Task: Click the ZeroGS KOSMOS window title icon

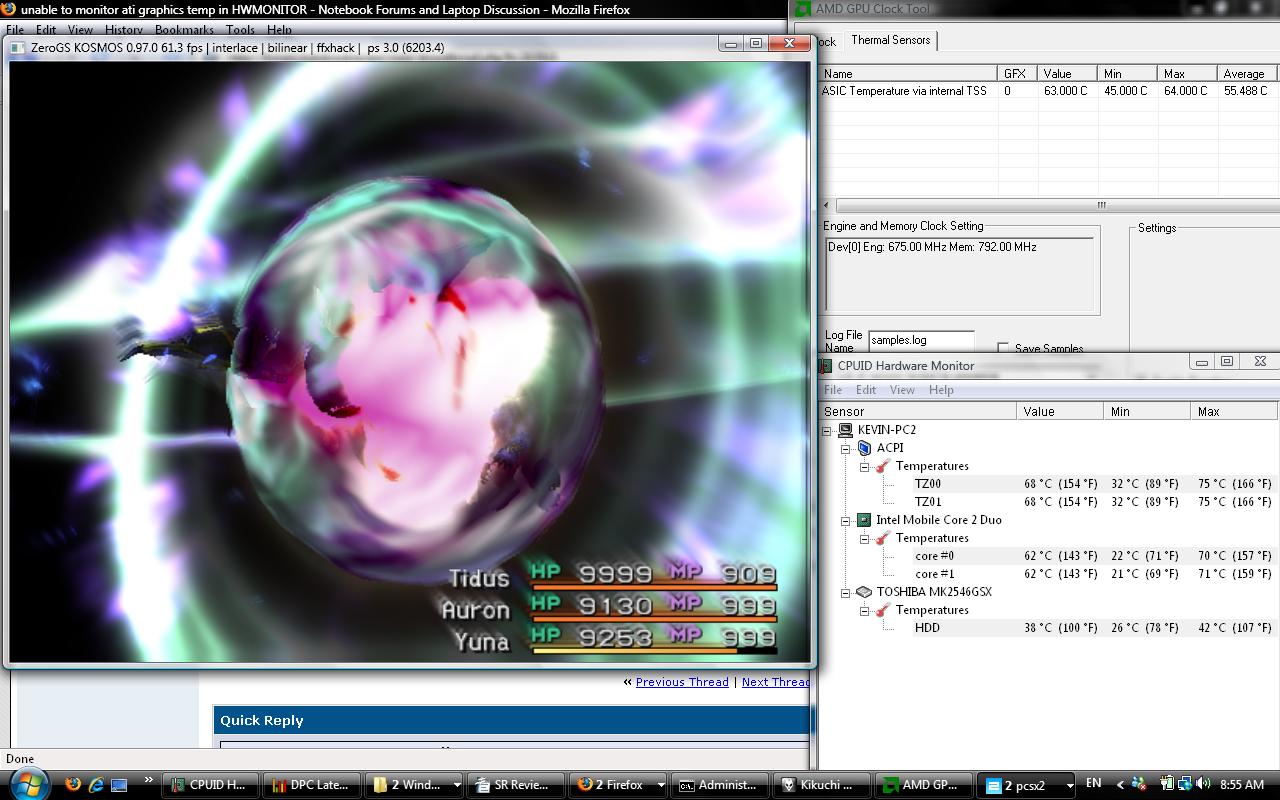Action: click(17, 47)
